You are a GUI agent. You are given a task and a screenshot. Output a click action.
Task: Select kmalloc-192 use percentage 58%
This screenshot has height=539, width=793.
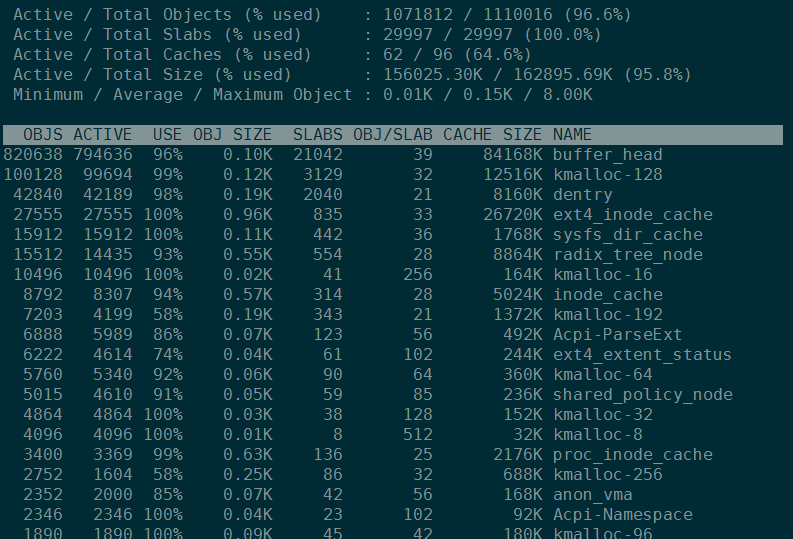tap(167, 315)
